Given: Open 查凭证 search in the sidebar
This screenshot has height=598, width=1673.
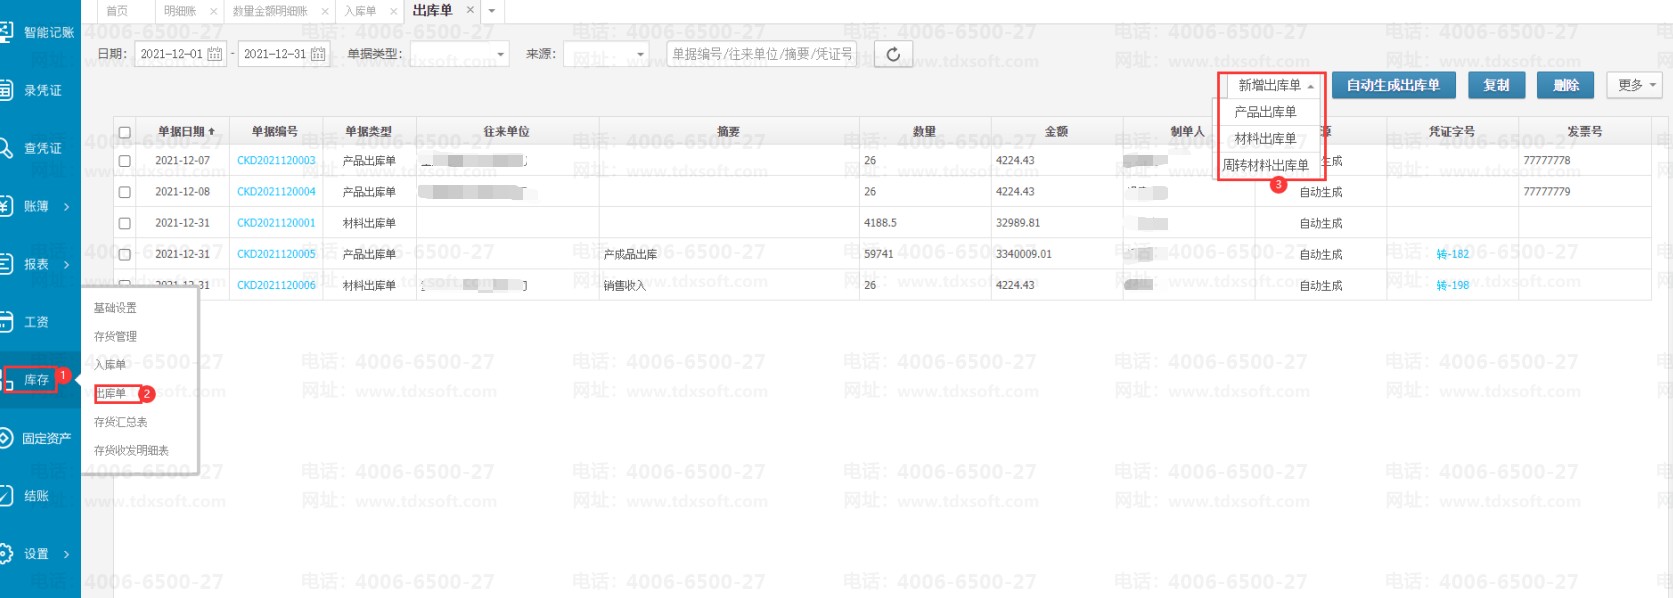Looking at the screenshot, I should [x=40, y=148].
